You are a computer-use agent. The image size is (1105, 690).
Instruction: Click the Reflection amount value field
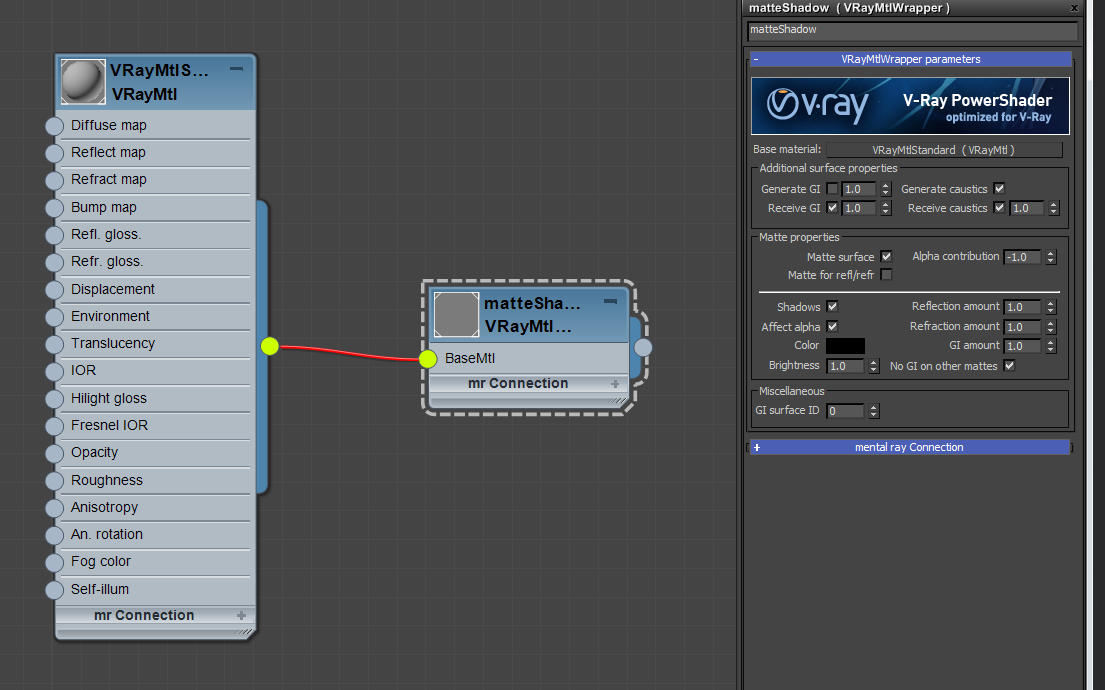1023,307
